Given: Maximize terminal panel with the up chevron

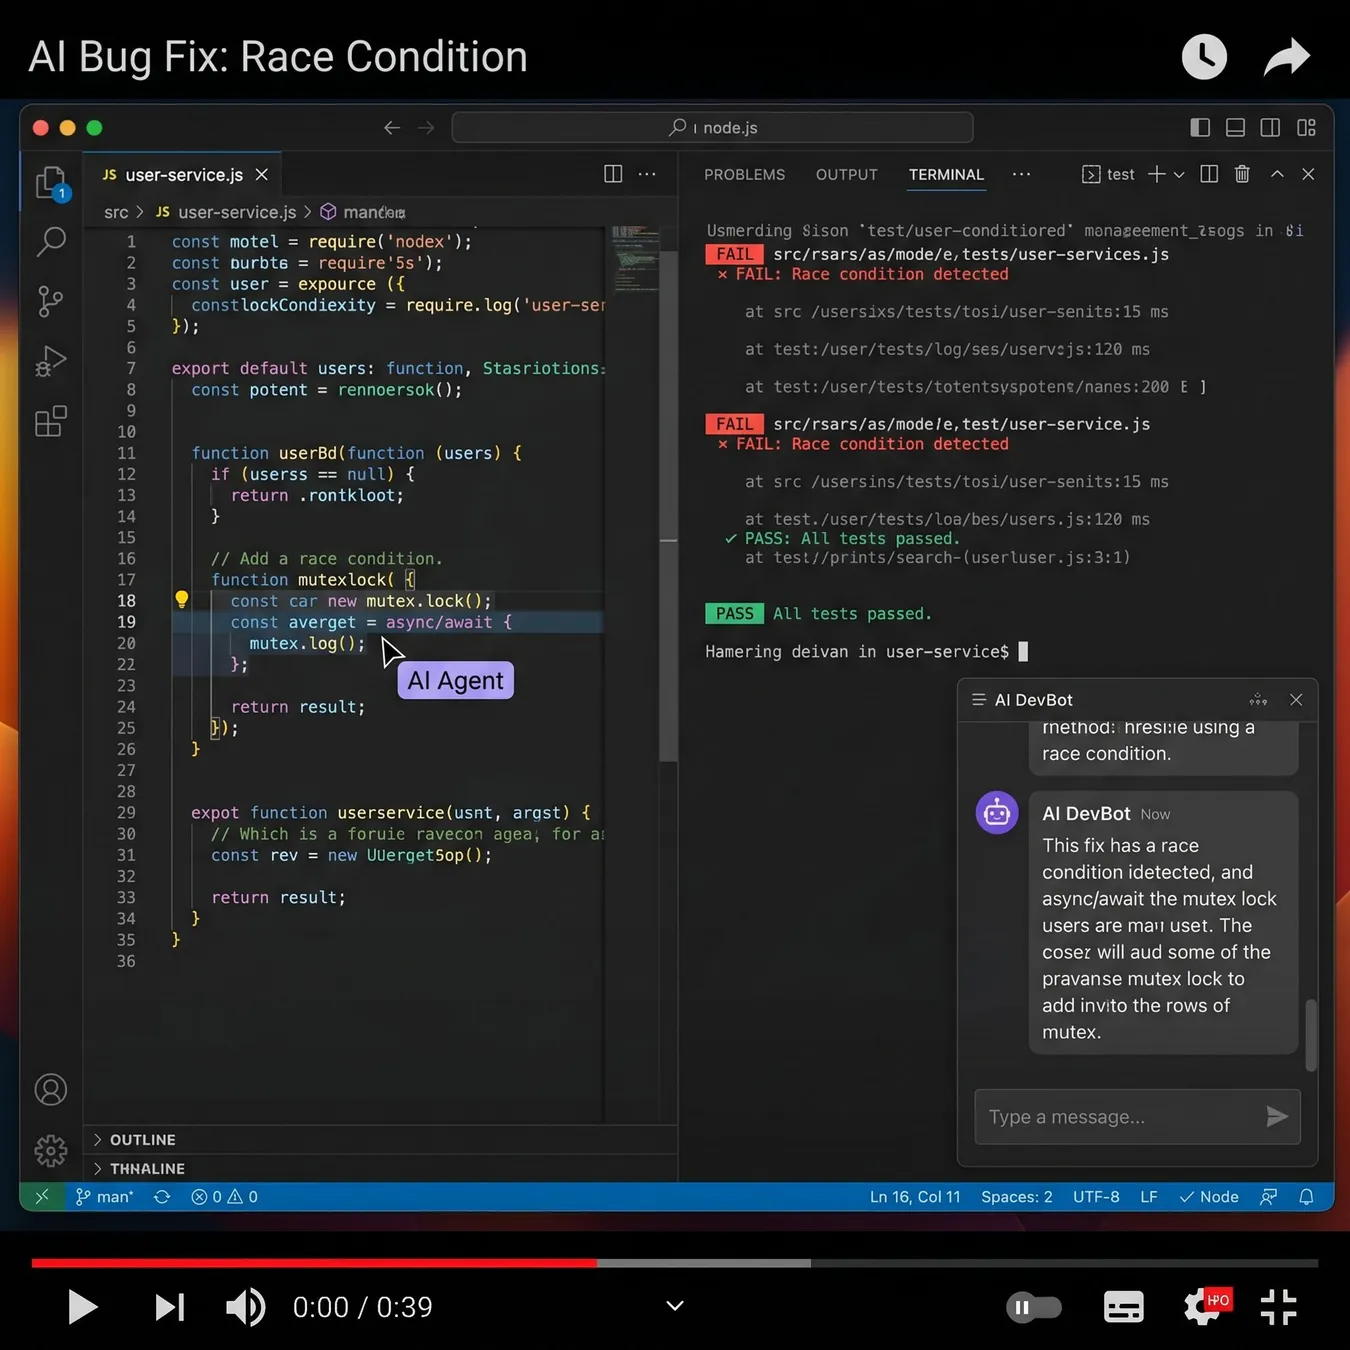Looking at the screenshot, I should [x=1277, y=174].
